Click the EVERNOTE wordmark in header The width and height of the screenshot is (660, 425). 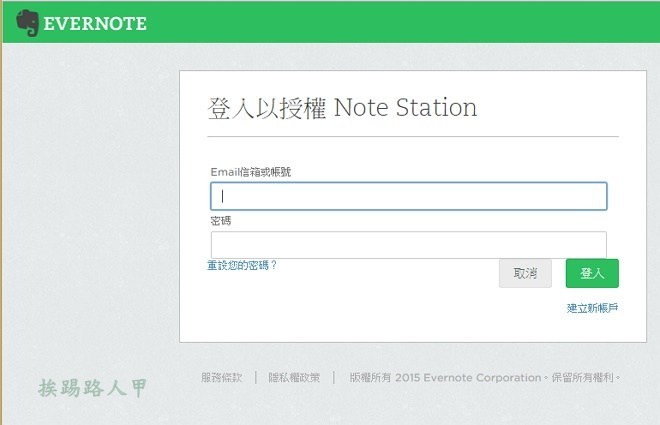(95, 24)
